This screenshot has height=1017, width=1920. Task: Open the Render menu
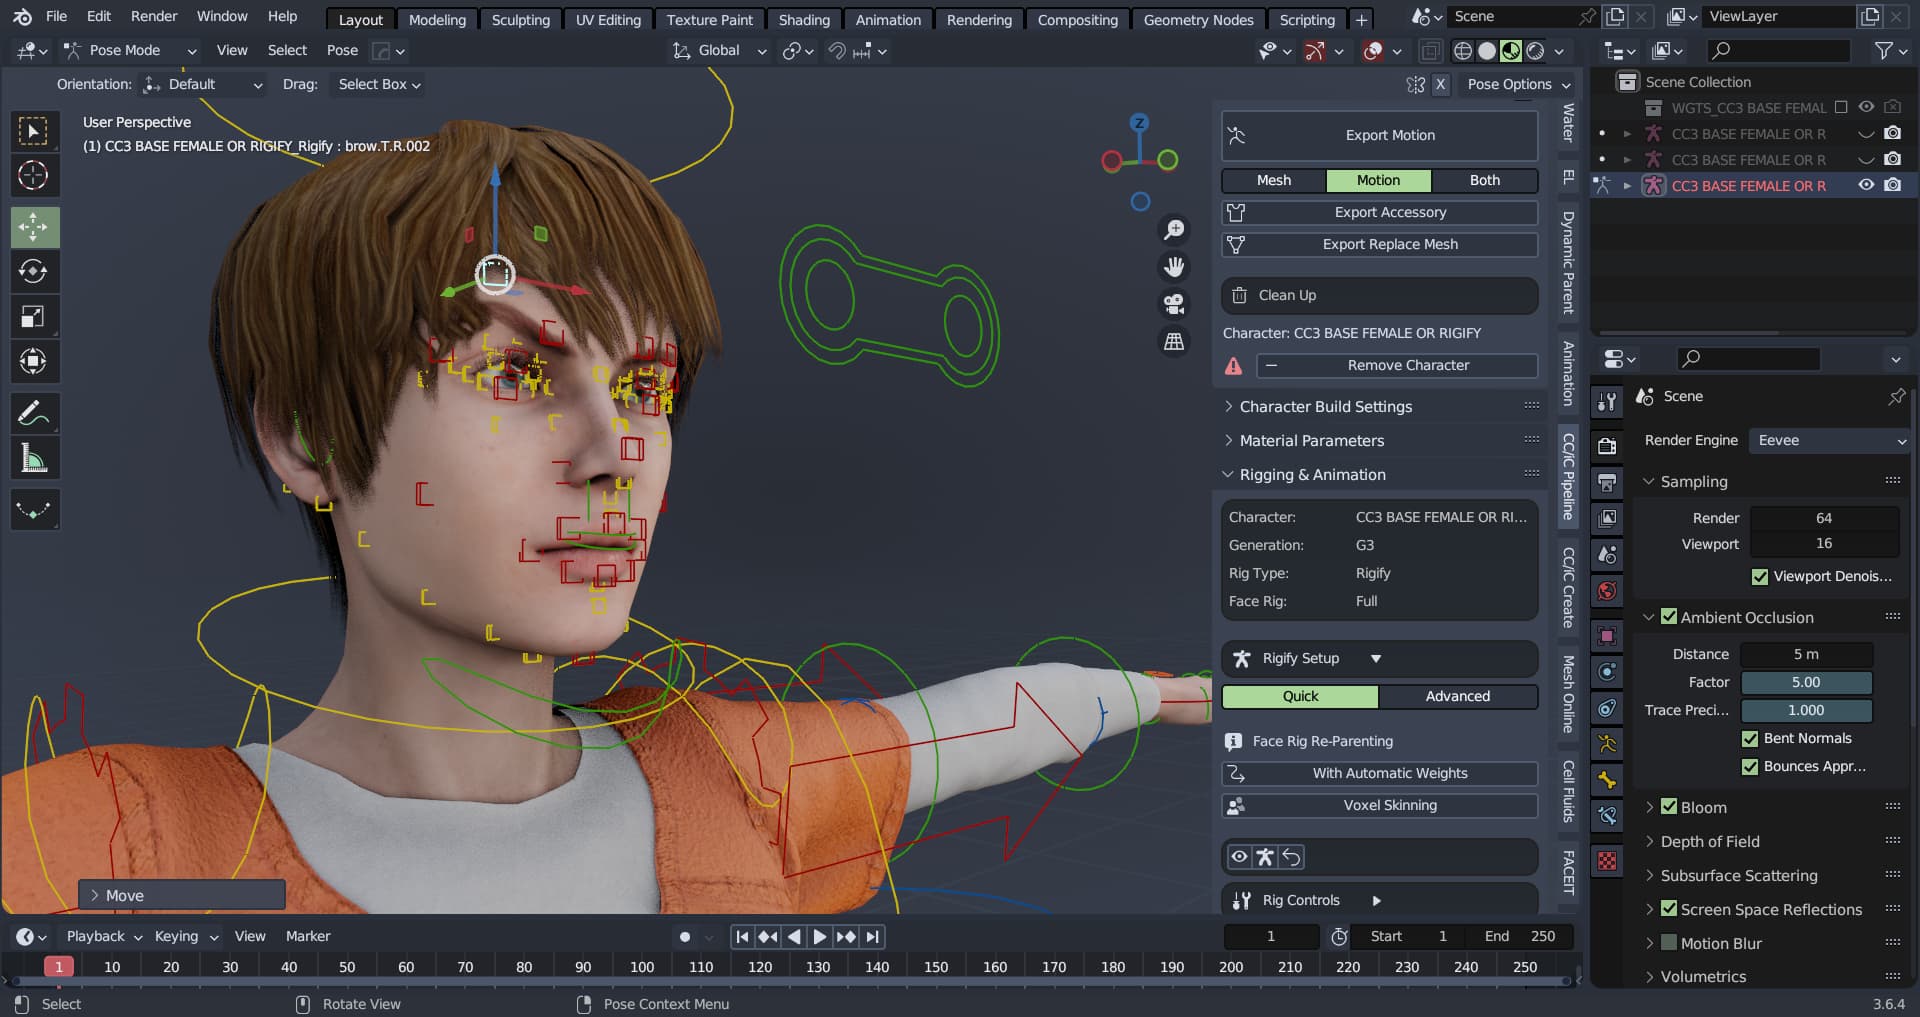[x=154, y=16]
